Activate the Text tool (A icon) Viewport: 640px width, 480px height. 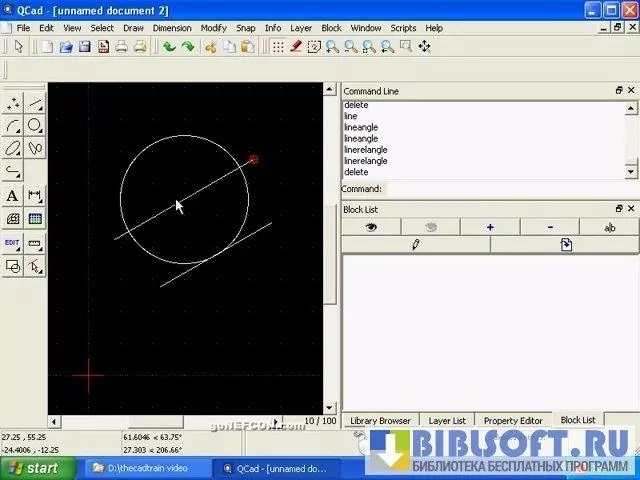pyautogui.click(x=13, y=196)
